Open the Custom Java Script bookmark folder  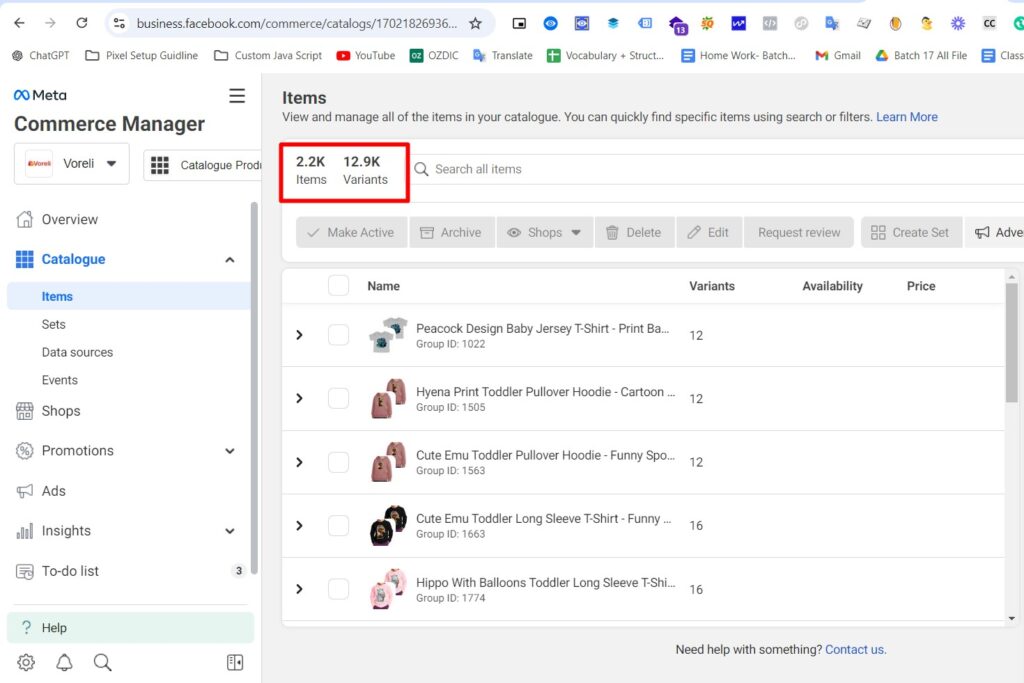click(x=268, y=56)
